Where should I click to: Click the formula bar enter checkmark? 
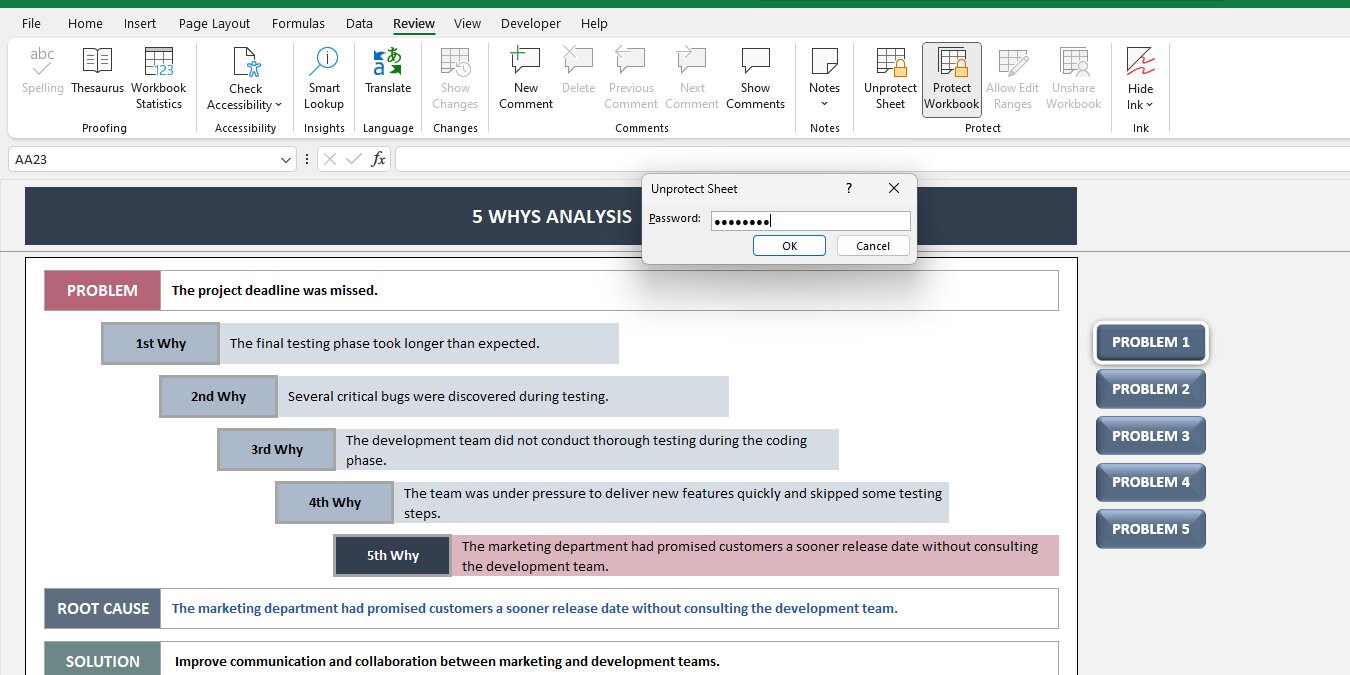click(x=353, y=159)
